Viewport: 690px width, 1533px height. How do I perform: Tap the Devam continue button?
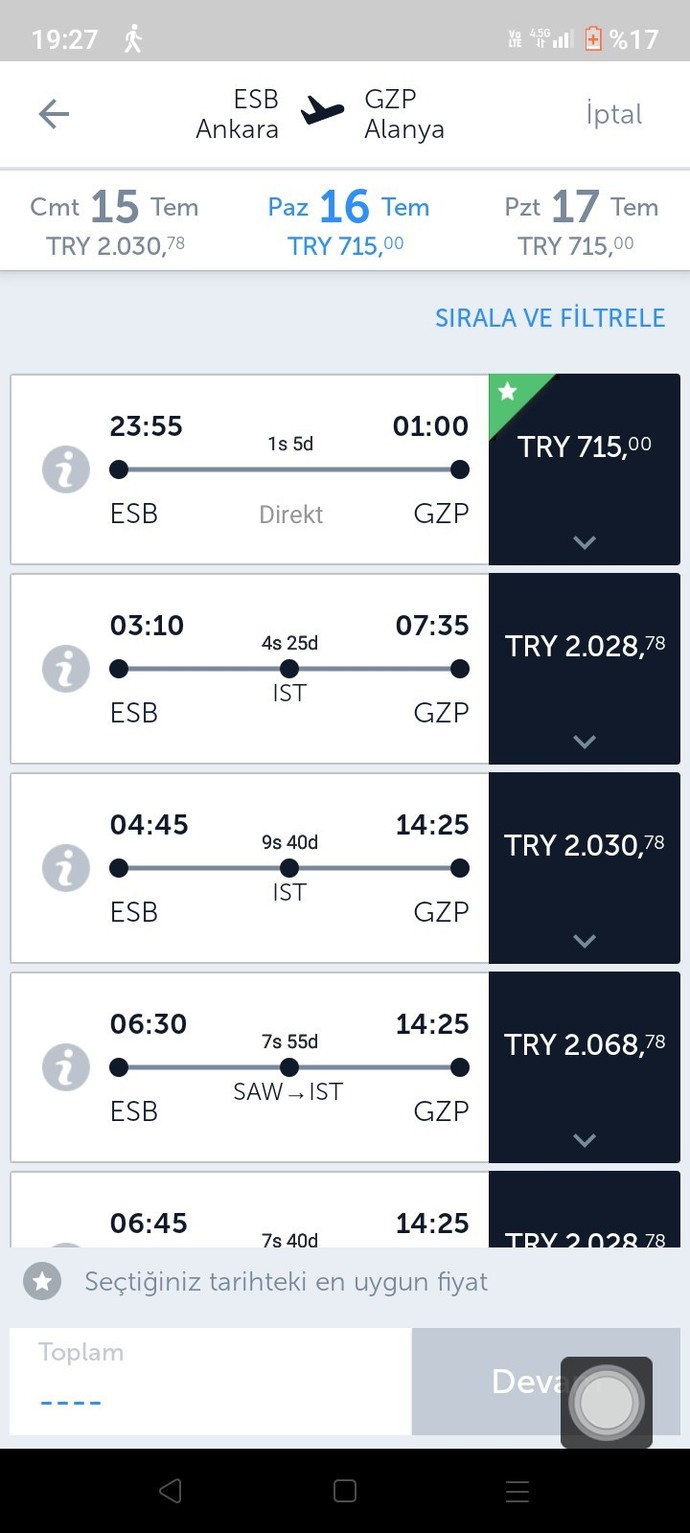coord(546,1381)
